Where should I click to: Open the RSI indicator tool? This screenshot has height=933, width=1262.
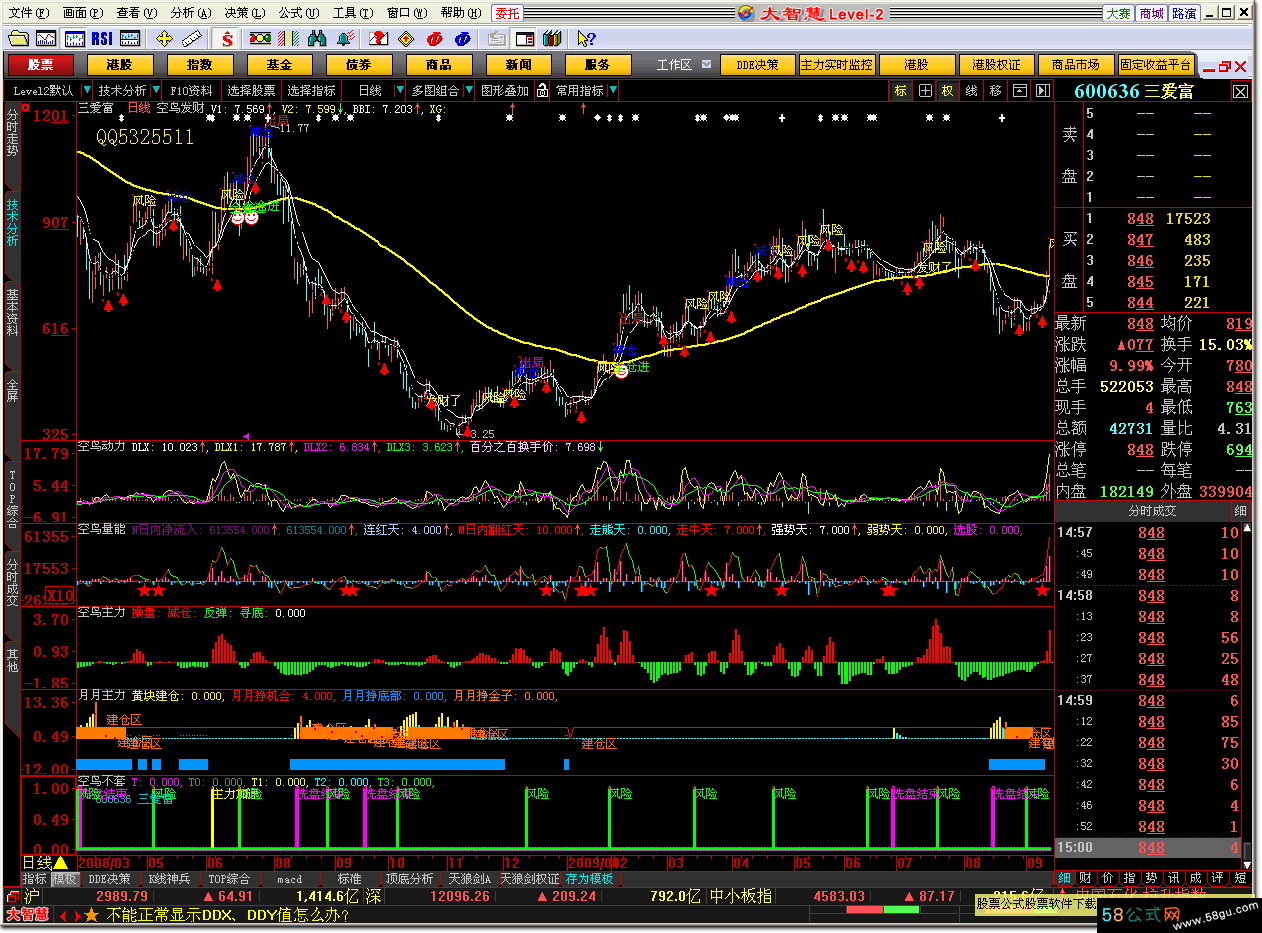pyautogui.click(x=101, y=39)
